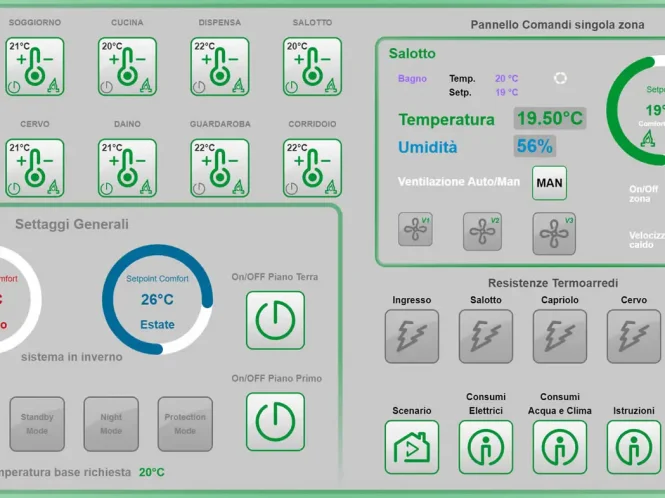The width and height of the screenshot is (665, 498).
Task: Enable Protection Mode button
Action: coord(185,424)
